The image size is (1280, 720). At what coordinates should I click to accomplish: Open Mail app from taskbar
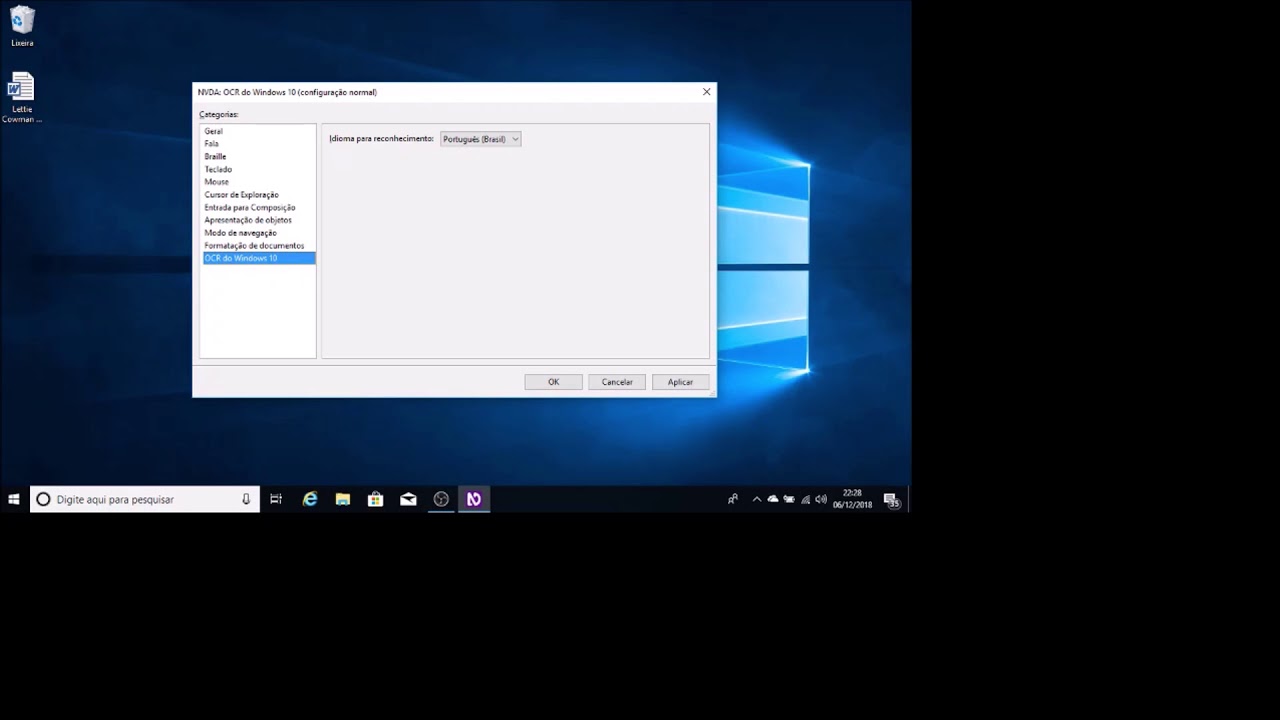pos(408,499)
